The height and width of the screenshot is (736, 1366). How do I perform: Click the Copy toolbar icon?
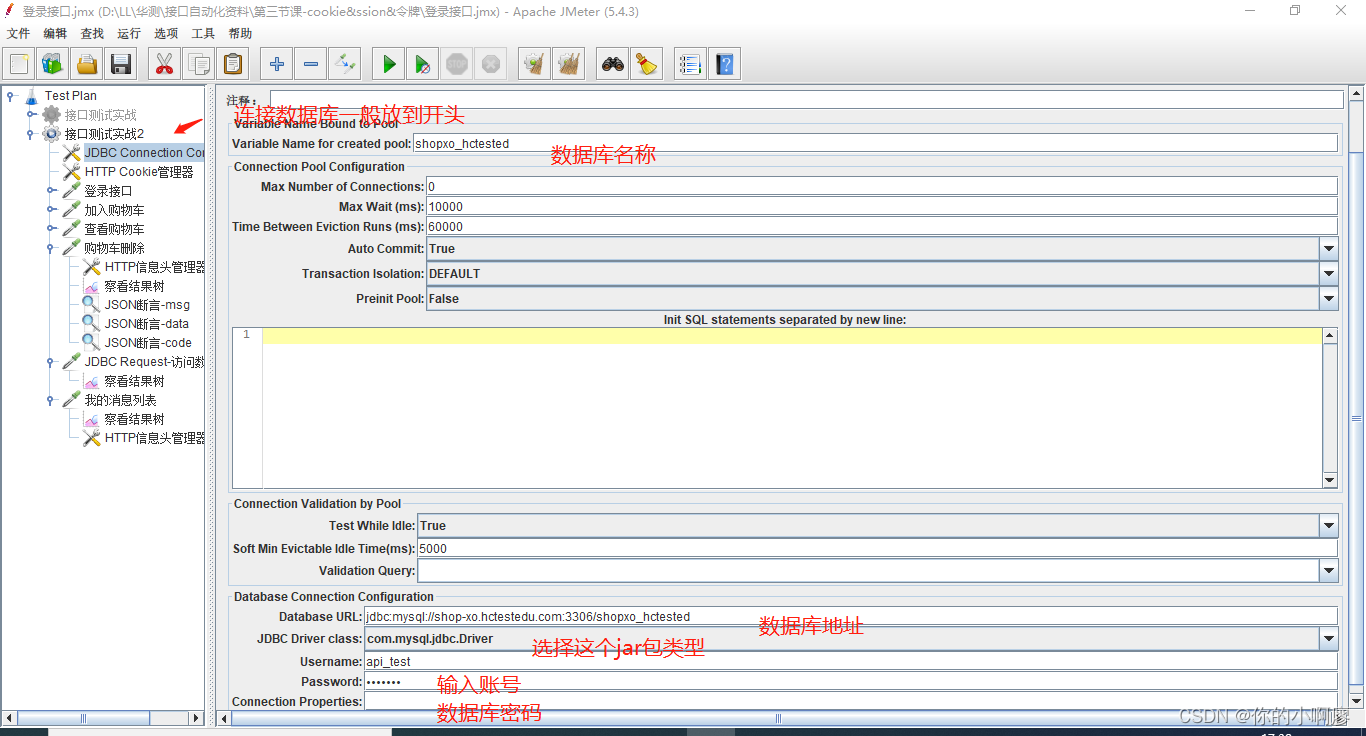pos(199,65)
